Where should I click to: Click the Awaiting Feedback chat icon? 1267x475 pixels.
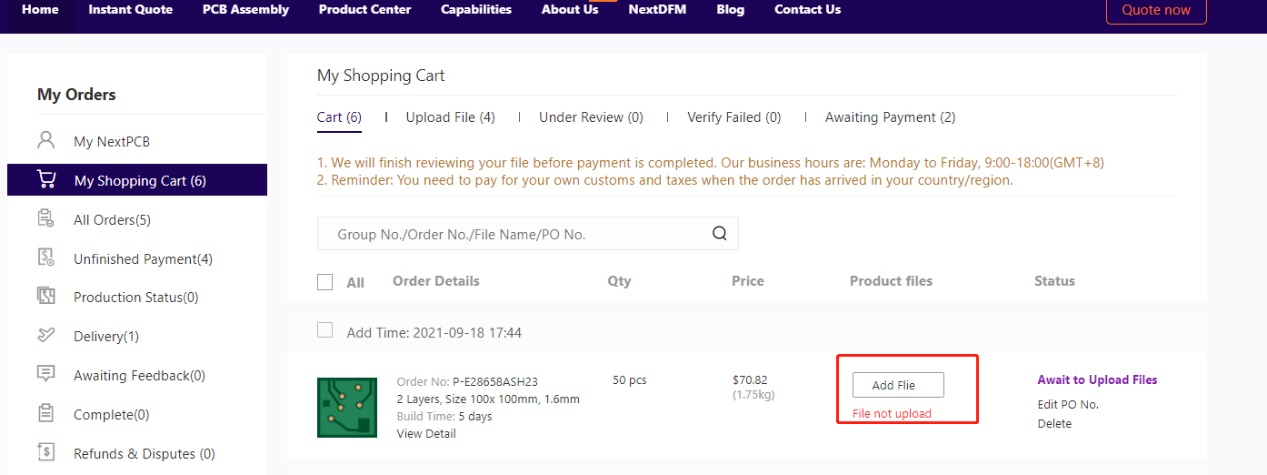click(46, 375)
